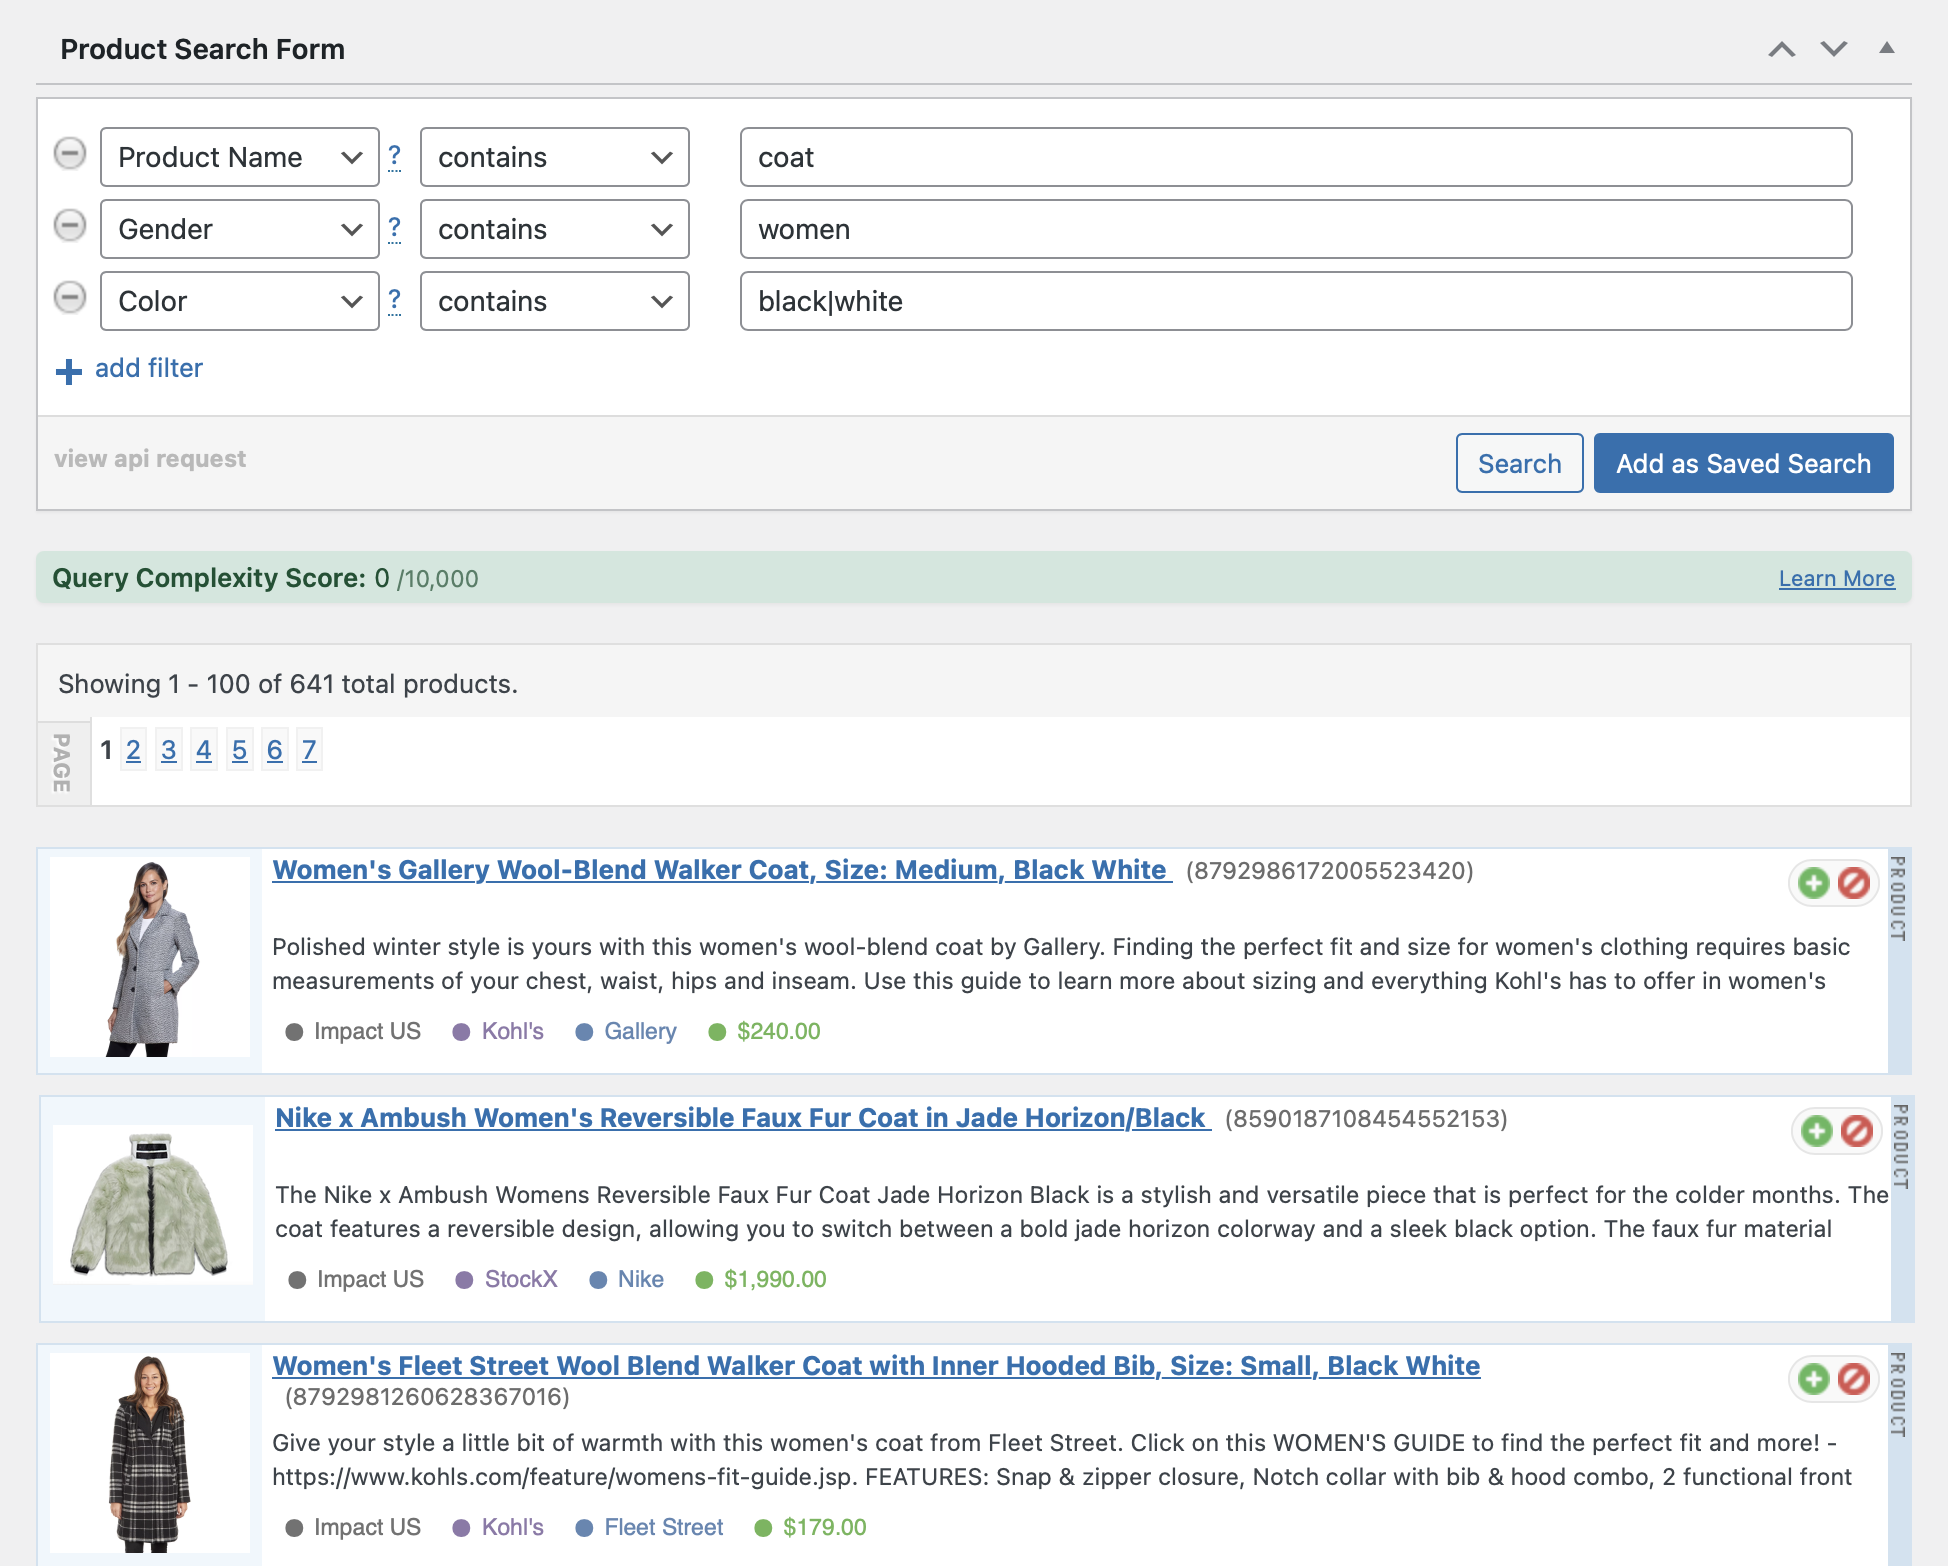Click help question mark beside Color field
1948x1566 pixels.
point(395,300)
